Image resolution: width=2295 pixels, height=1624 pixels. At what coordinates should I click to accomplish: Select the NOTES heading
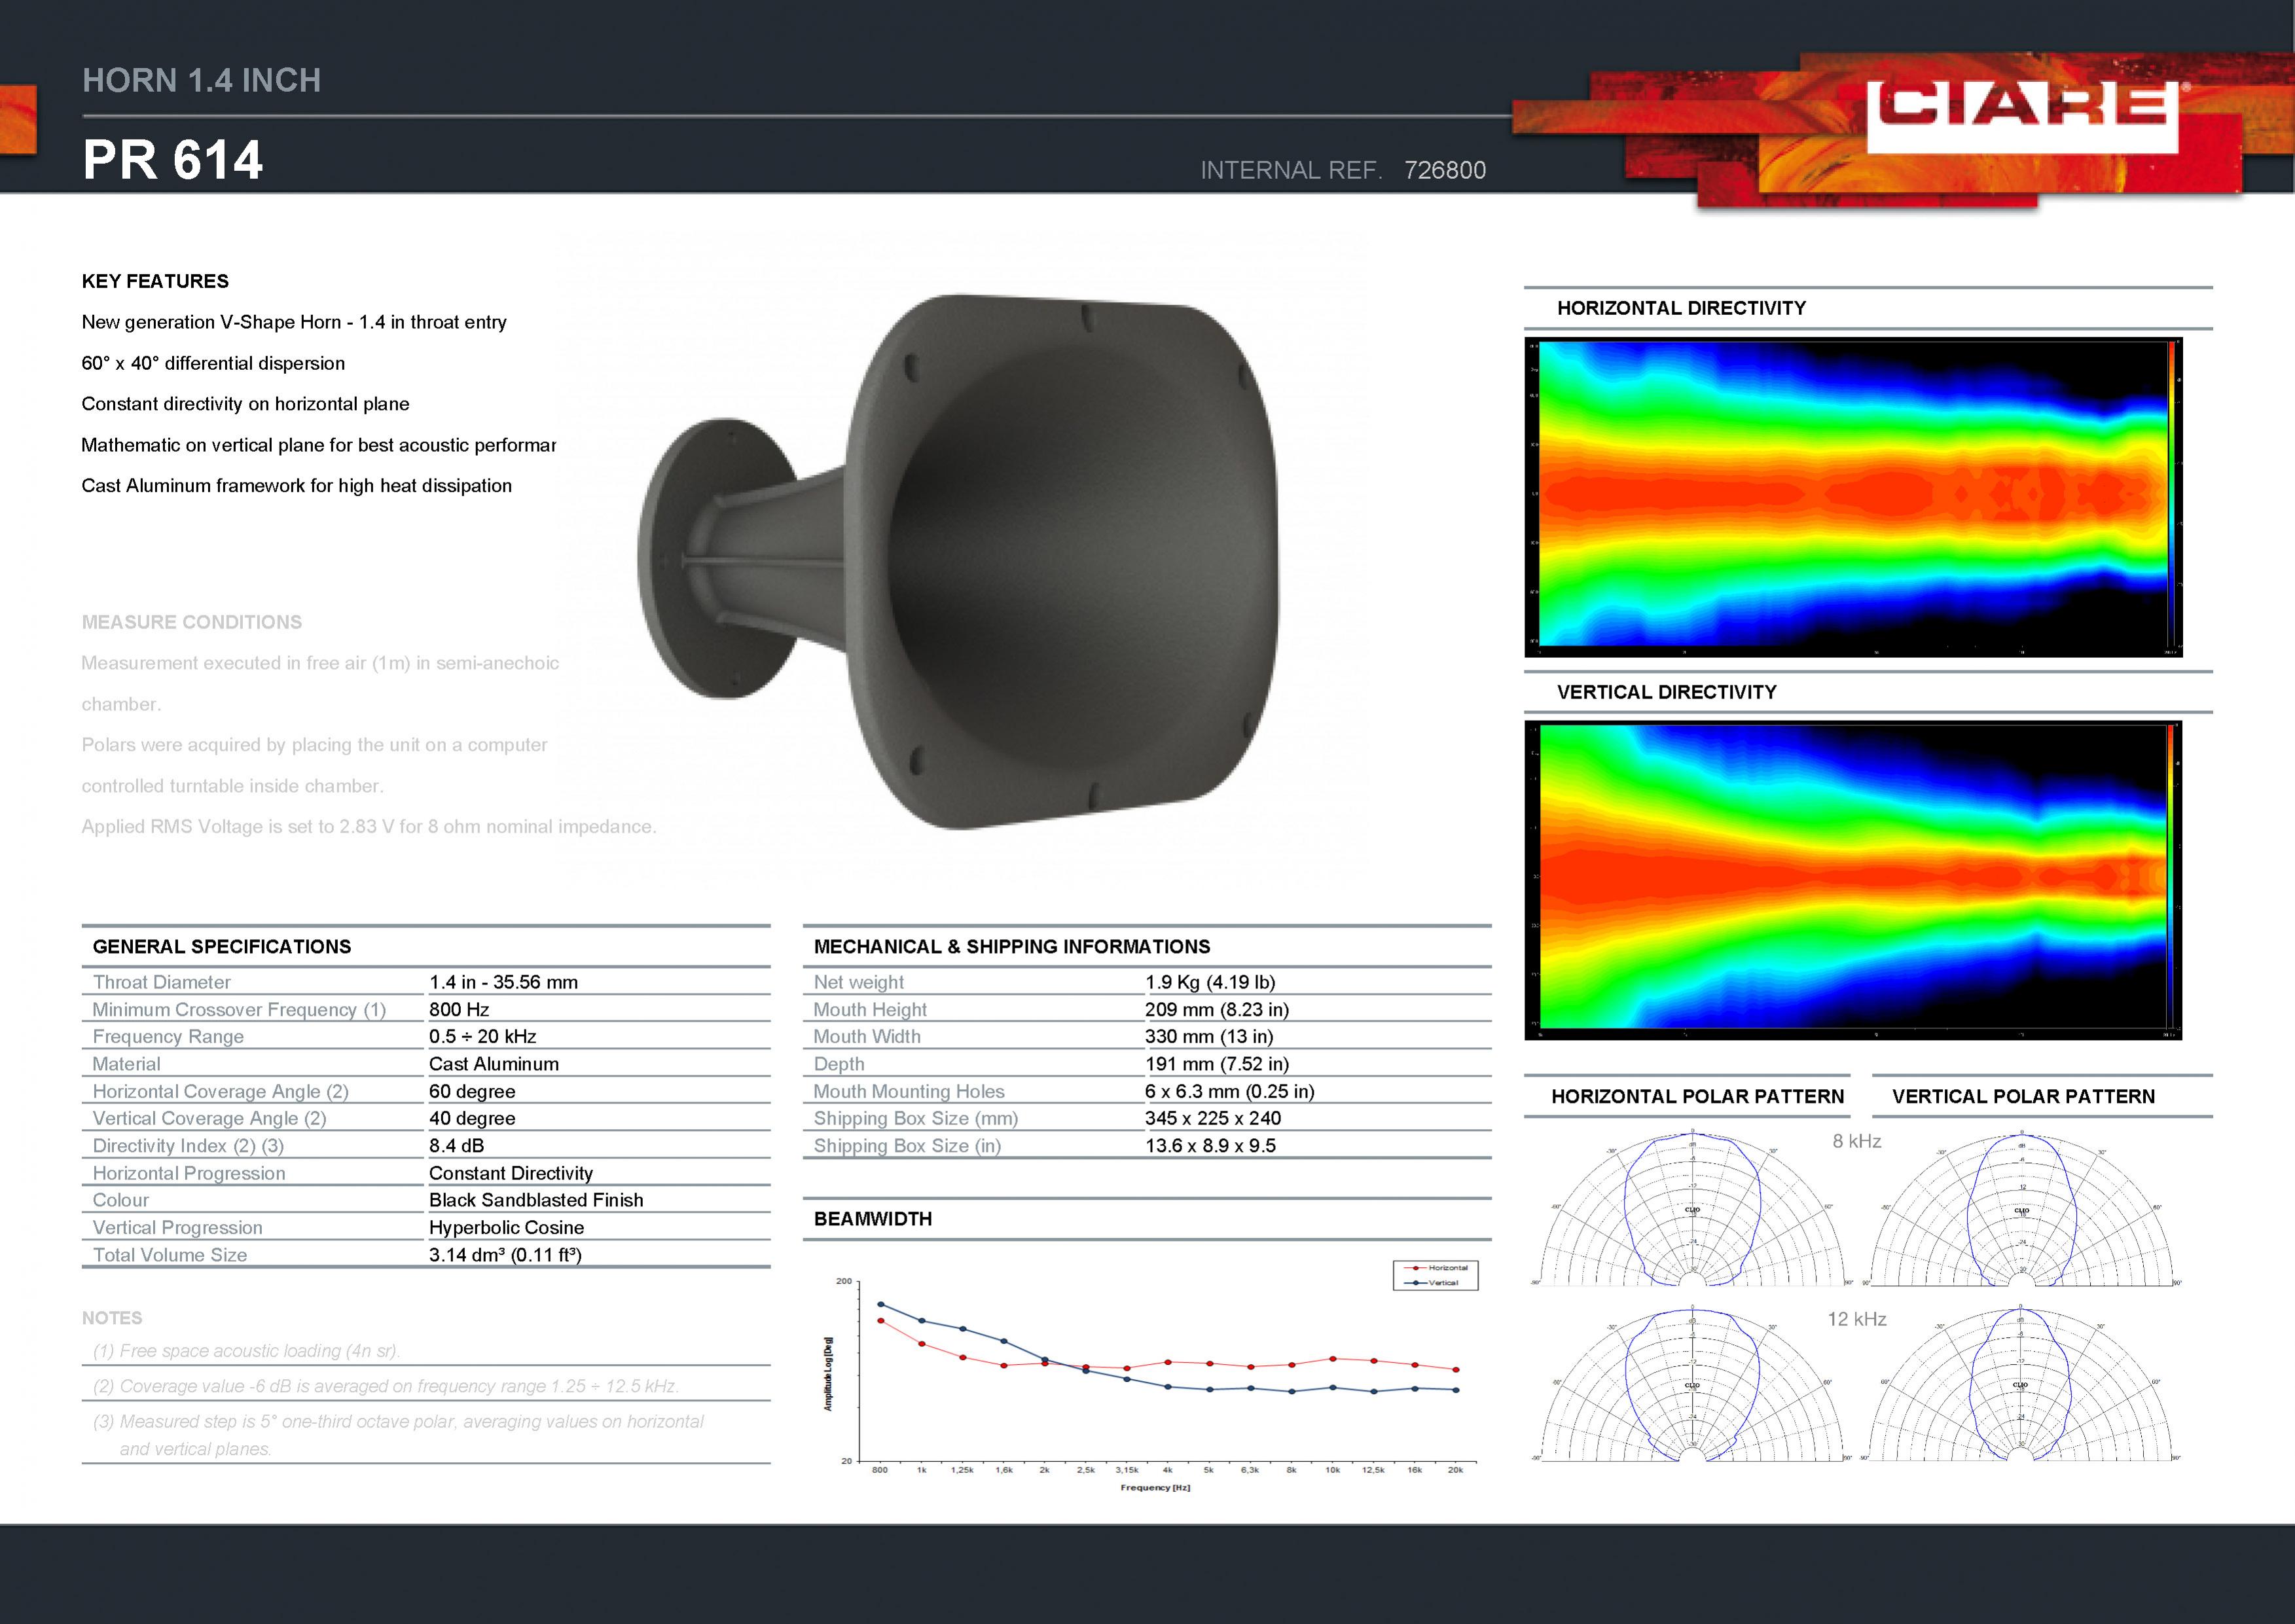(x=112, y=1319)
